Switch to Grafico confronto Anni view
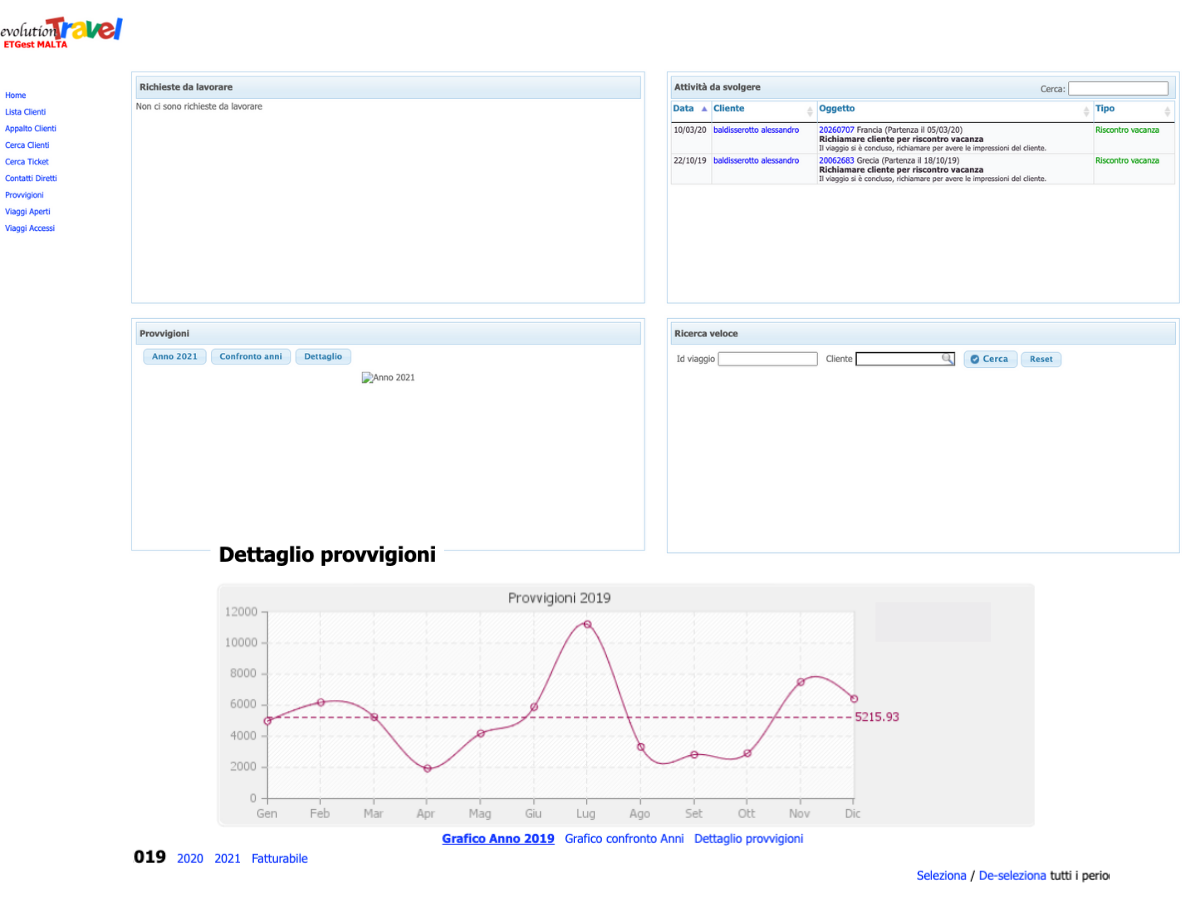Image resolution: width=1200 pixels, height=900 pixels. (624, 839)
